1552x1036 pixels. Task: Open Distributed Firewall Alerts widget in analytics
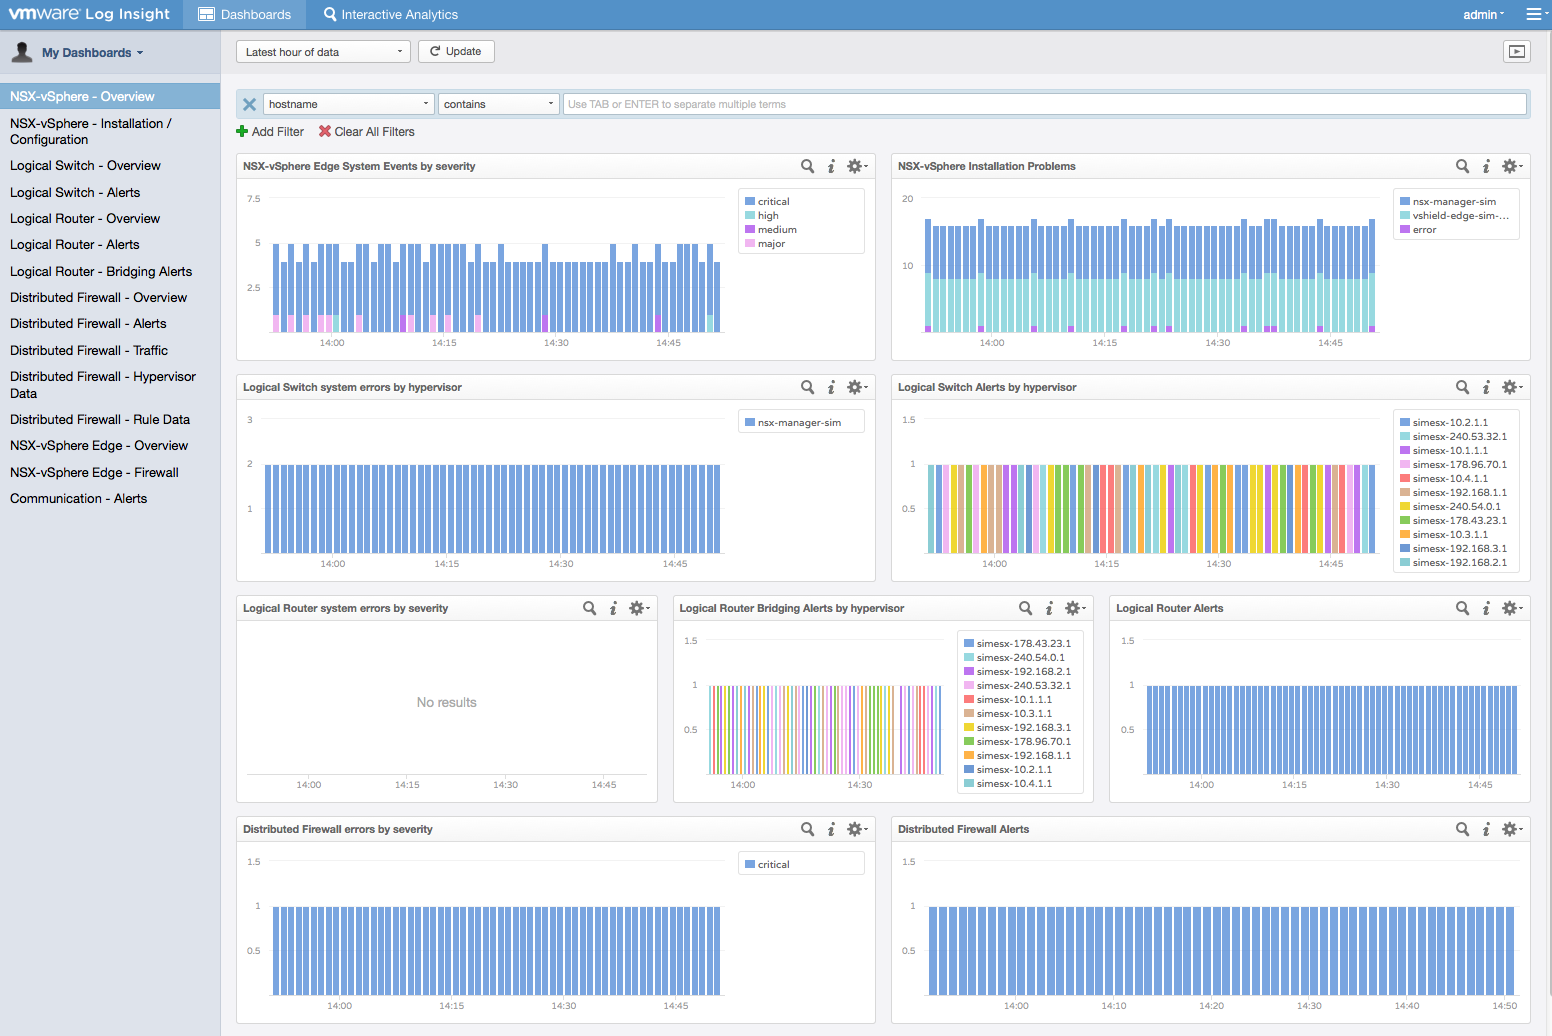[1462, 829]
